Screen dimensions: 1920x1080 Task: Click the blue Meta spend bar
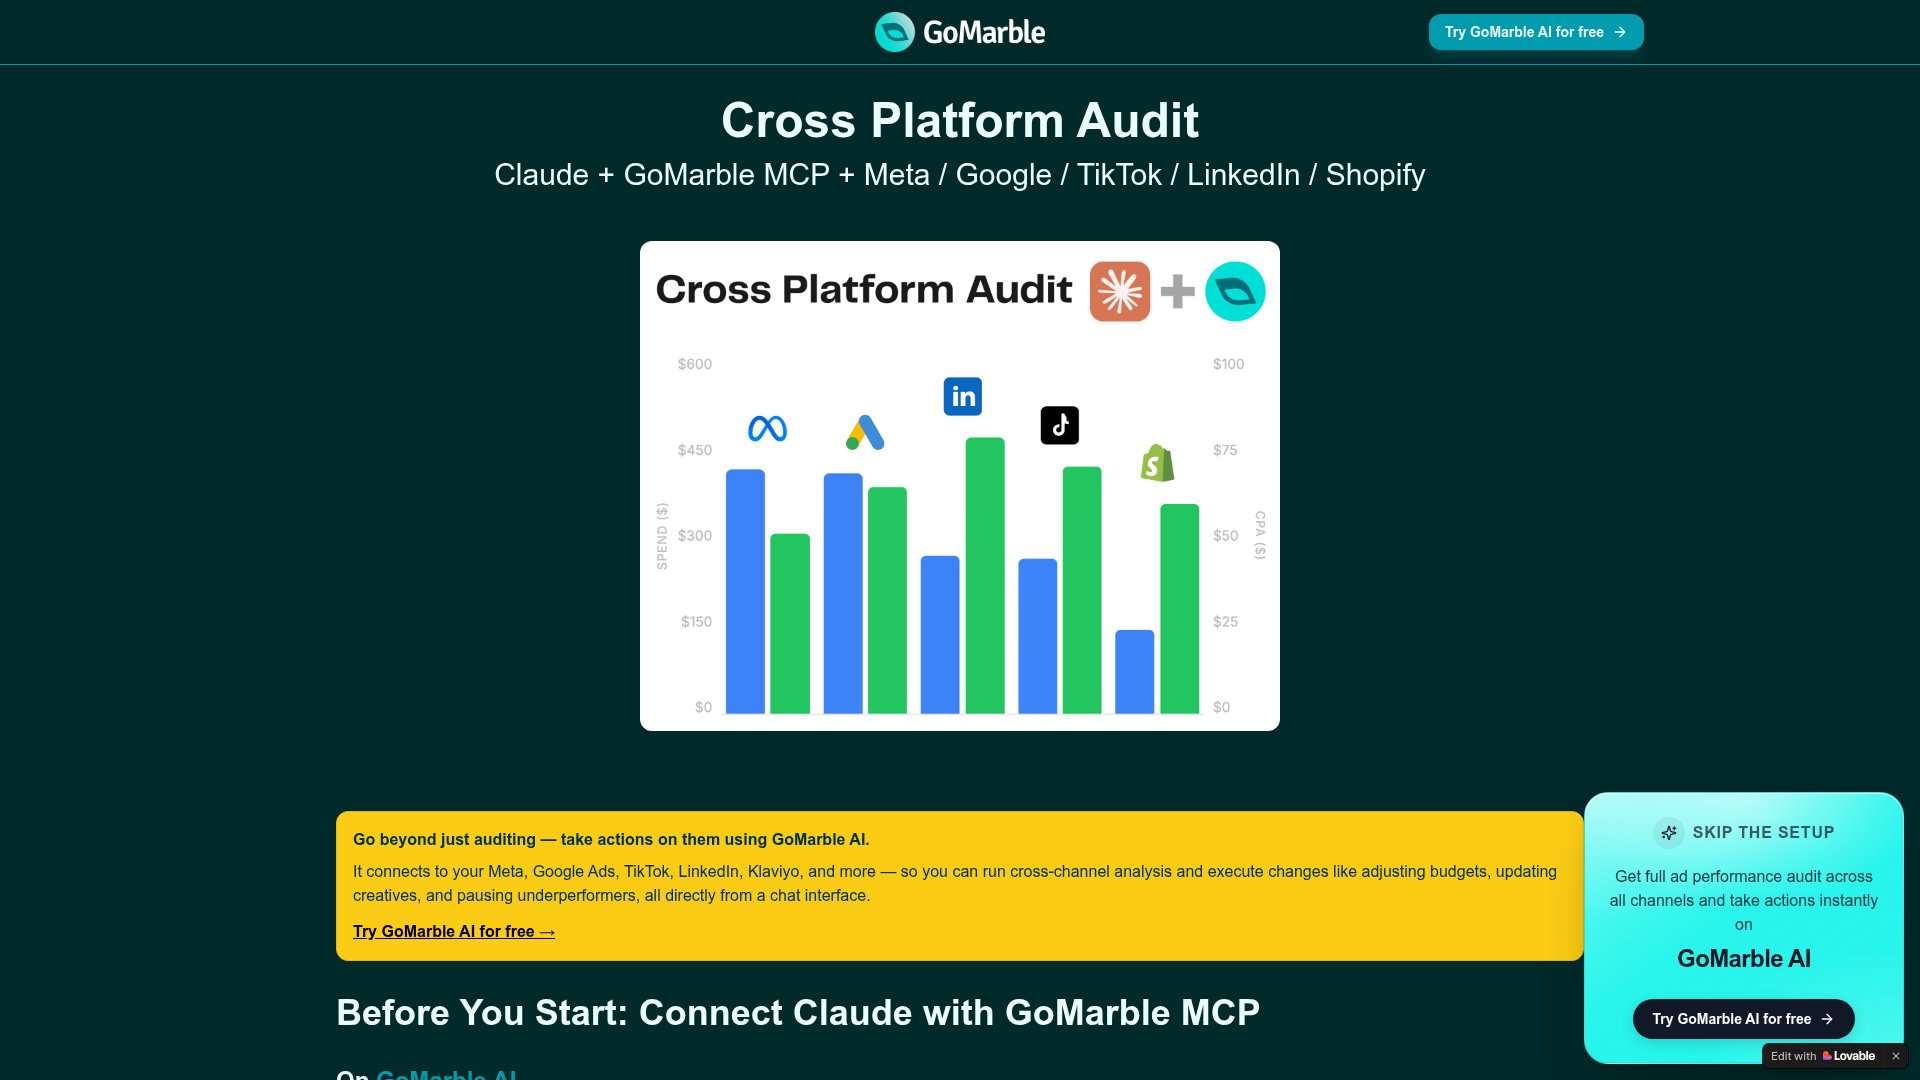(745, 591)
